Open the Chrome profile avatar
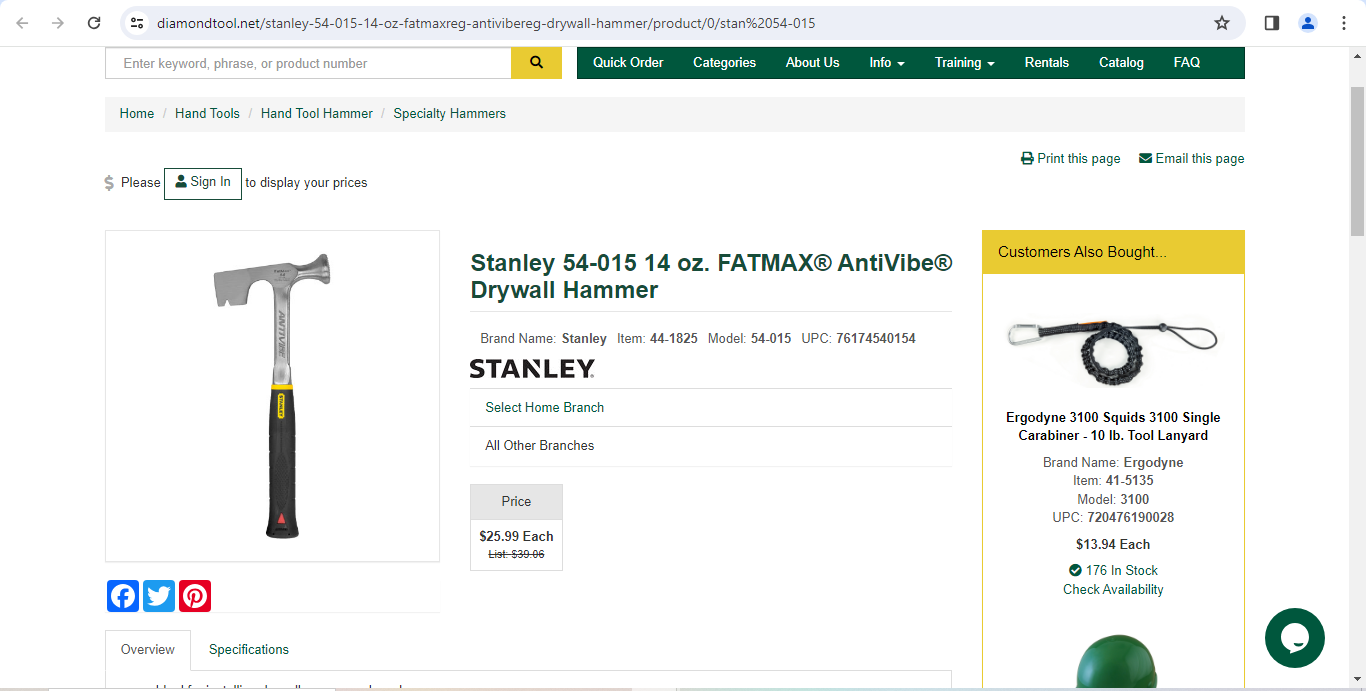 pos(1308,23)
